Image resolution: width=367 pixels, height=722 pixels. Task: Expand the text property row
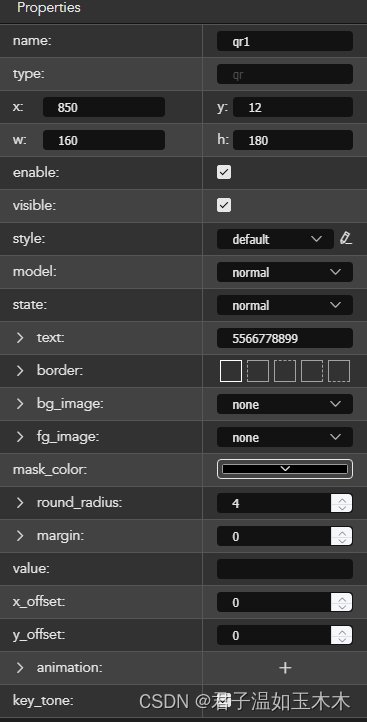20,338
